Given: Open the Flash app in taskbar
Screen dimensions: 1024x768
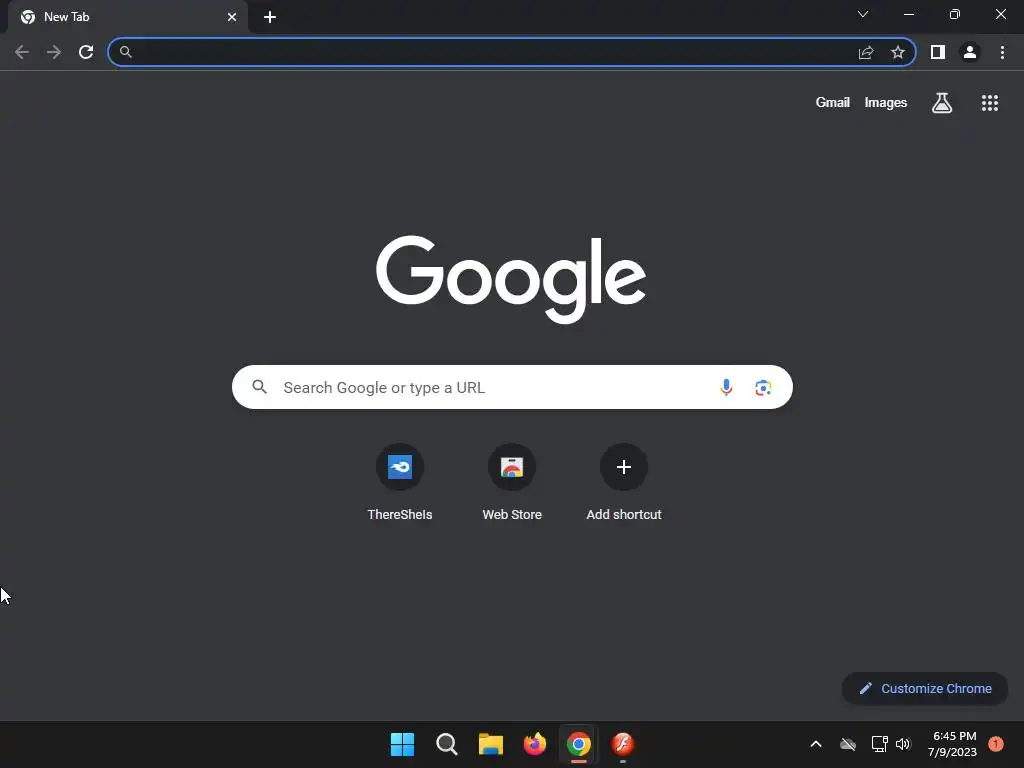Looking at the screenshot, I should point(622,744).
